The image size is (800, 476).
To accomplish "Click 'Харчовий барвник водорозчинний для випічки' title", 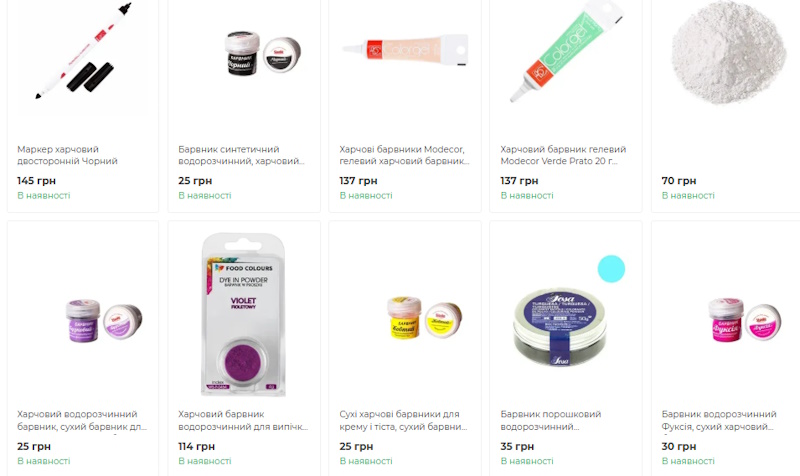I will 243,420.
